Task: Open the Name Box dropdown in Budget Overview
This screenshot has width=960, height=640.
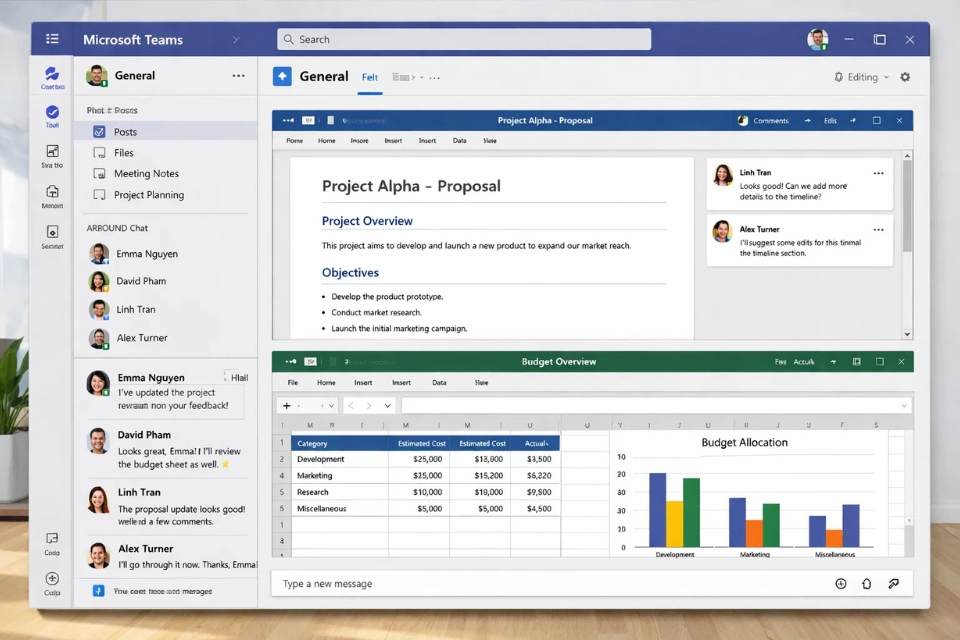Action: (330, 405)
